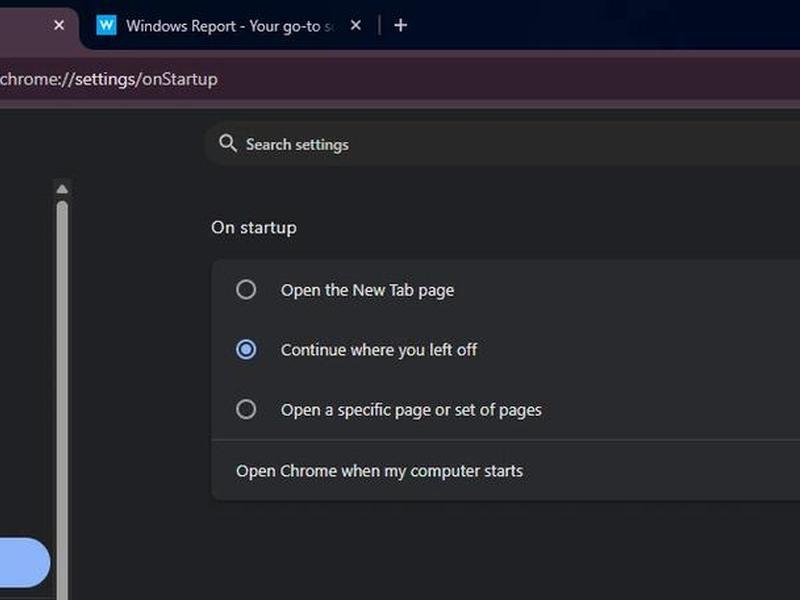
Task: Open a new tab with plus button
Action: click(x=401, y=25)
